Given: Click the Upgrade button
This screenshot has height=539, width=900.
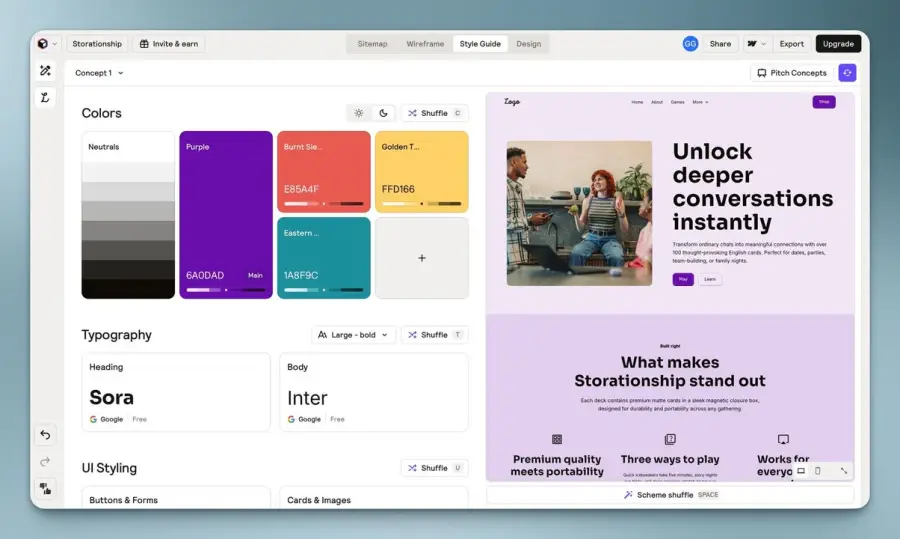Looking at the screenshot, I should [838, 44].
